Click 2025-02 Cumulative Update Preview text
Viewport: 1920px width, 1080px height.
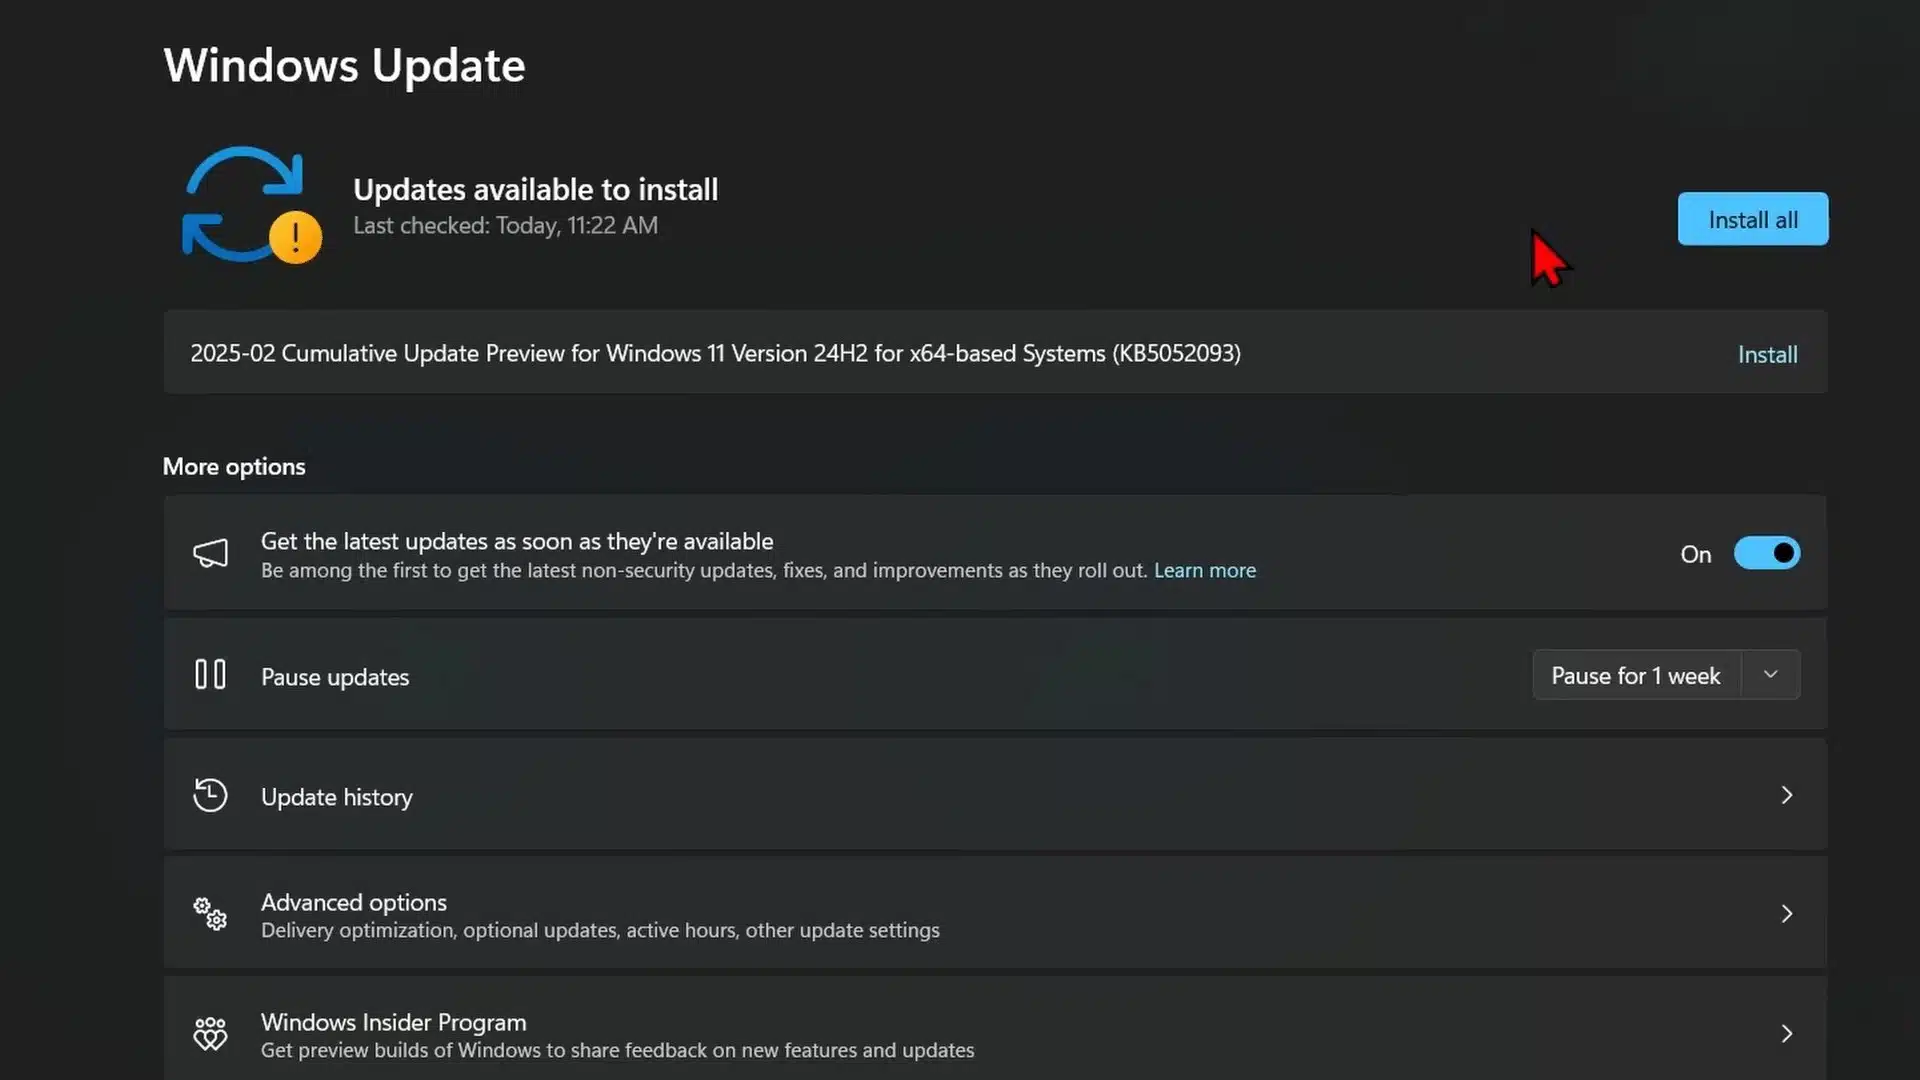[x=715, y=353]
